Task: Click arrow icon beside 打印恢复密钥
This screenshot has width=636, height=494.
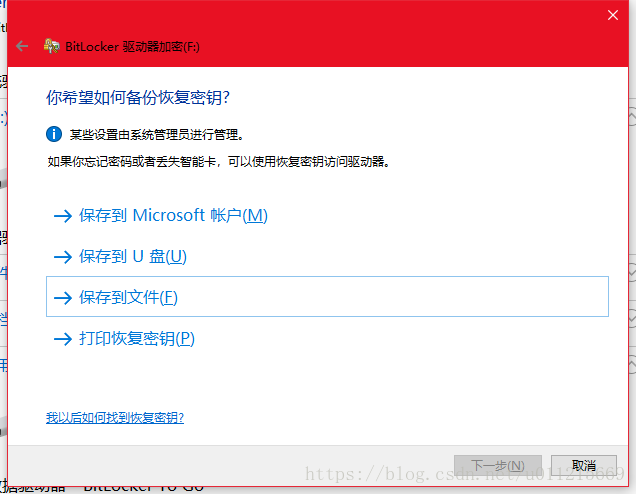Action: (63, 339)
